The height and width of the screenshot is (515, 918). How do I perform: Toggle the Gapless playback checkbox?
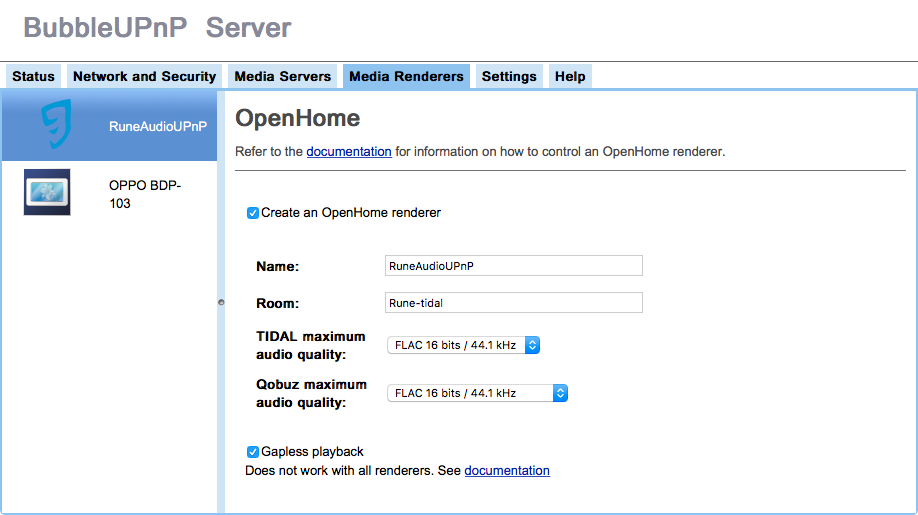coord(252,452)
